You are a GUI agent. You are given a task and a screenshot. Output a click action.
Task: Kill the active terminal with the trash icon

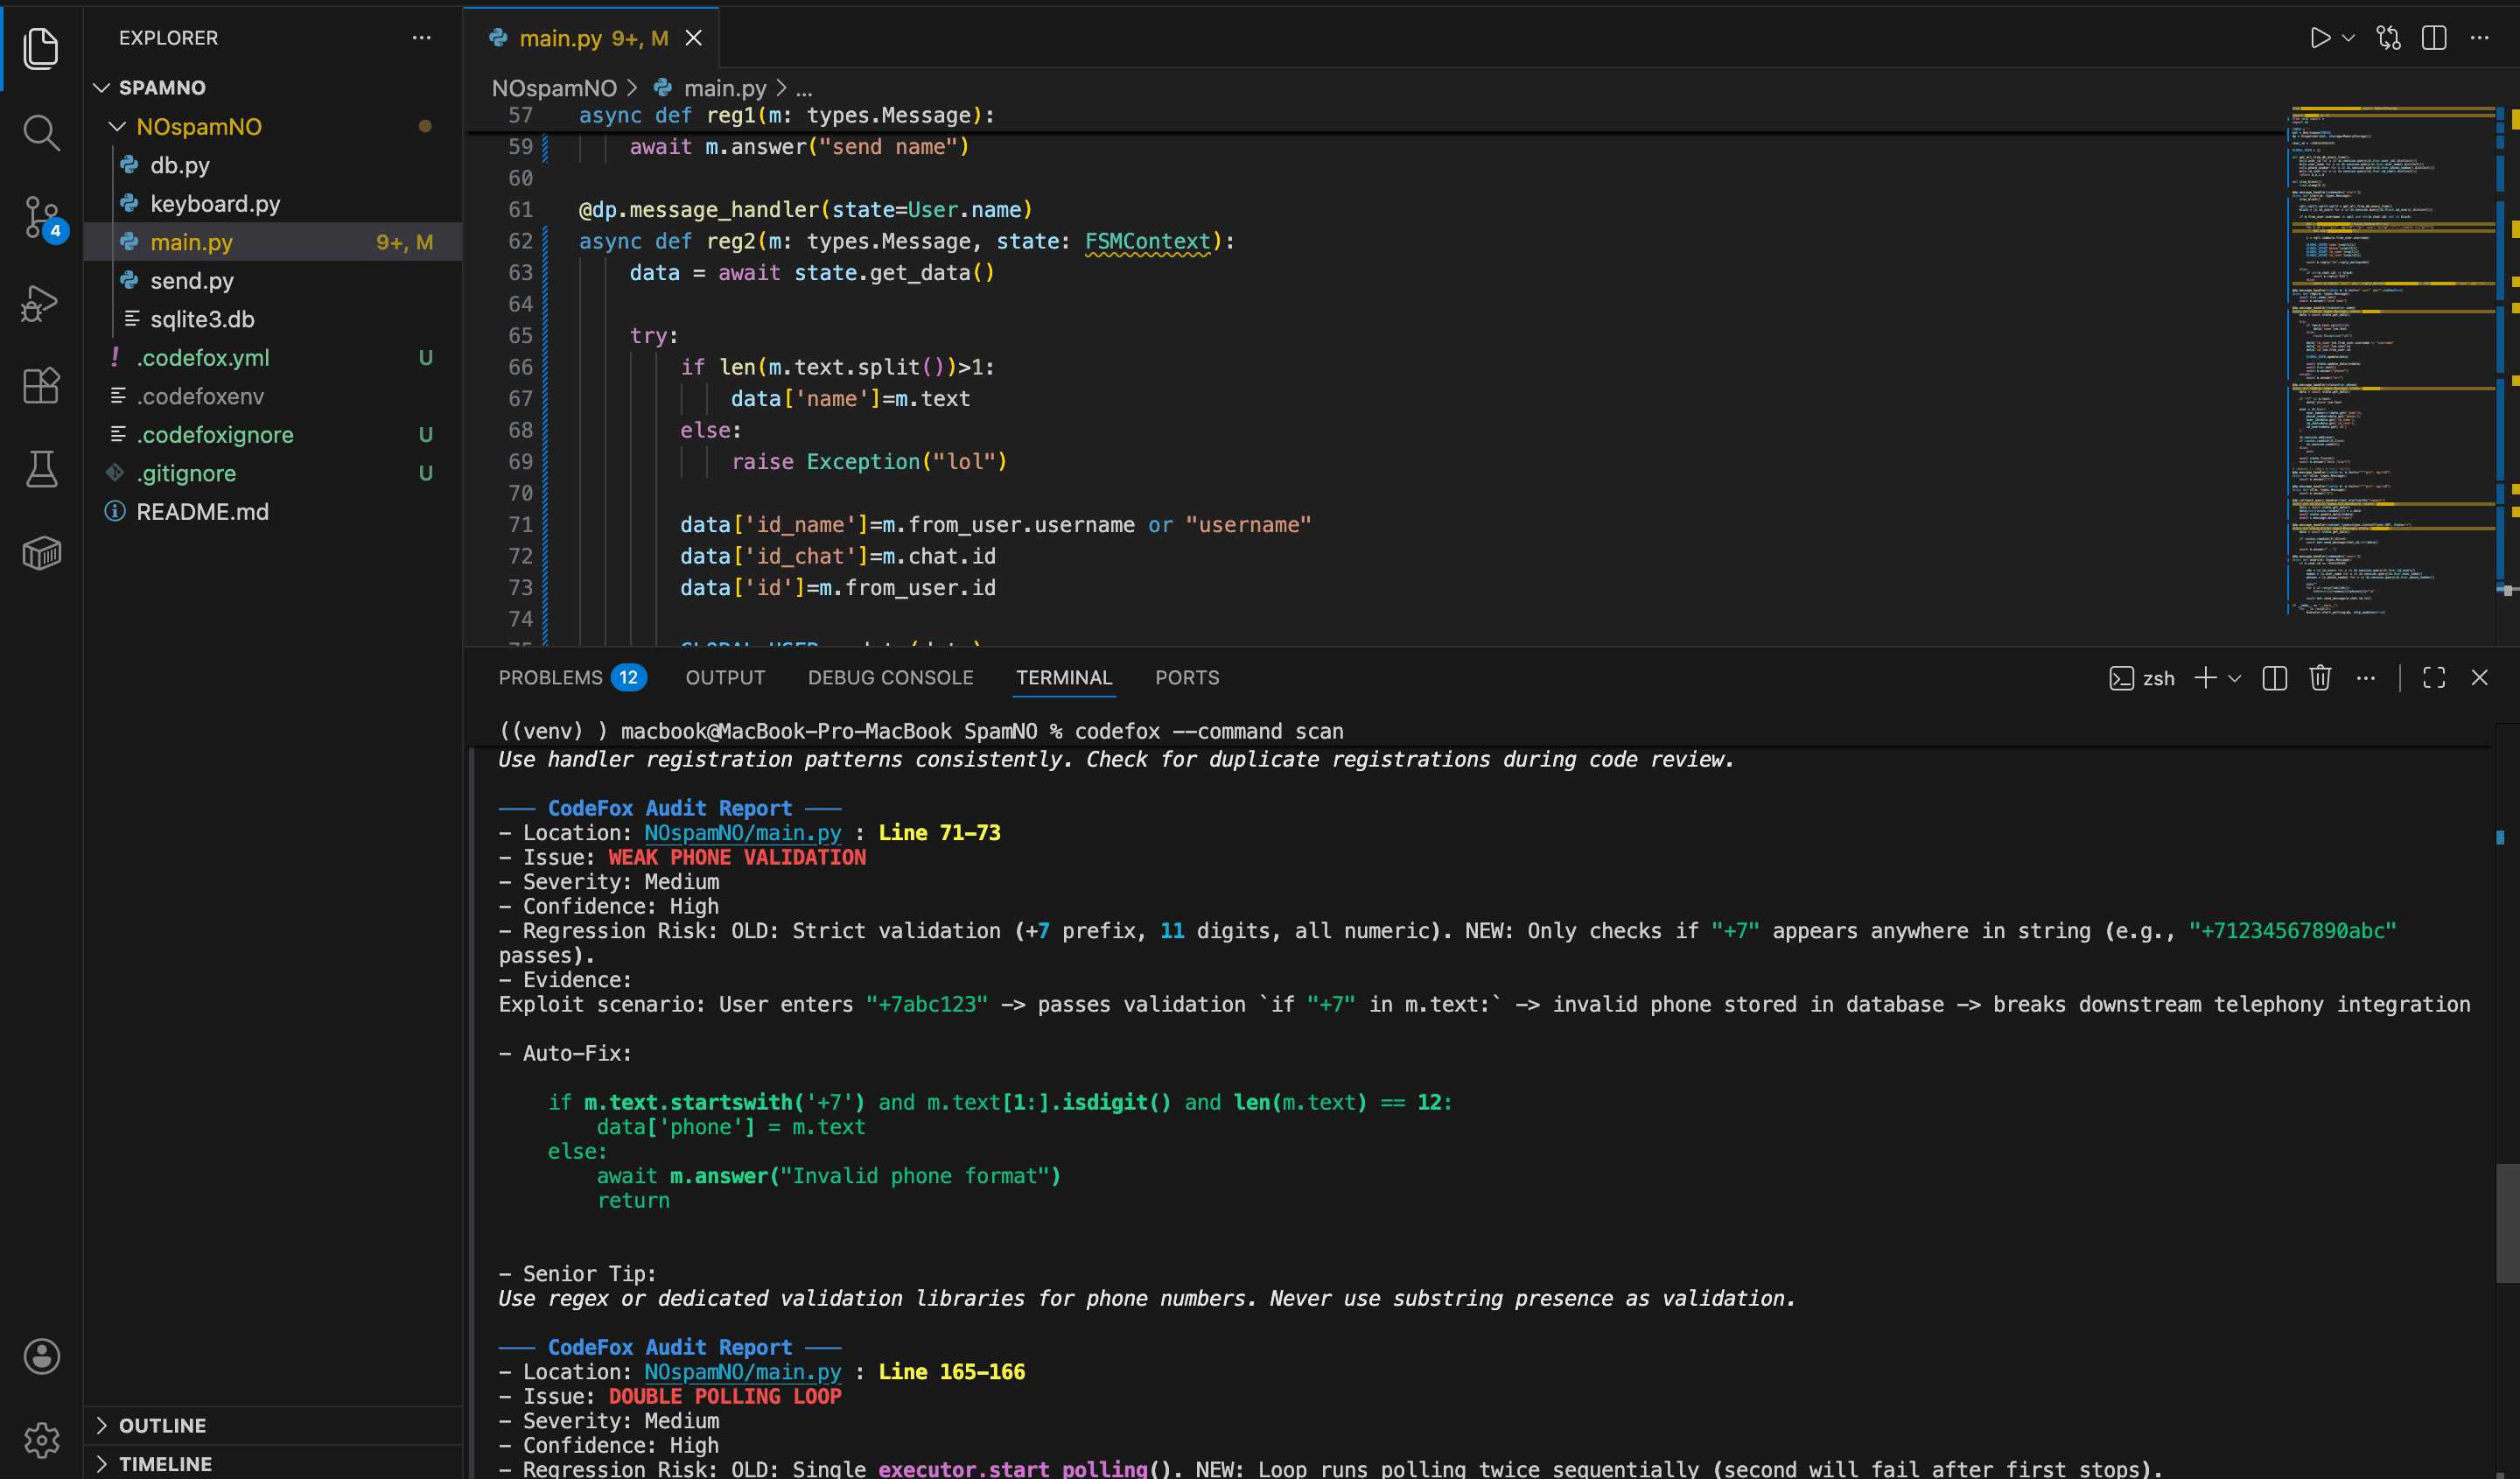click(x=2320, y=678)
